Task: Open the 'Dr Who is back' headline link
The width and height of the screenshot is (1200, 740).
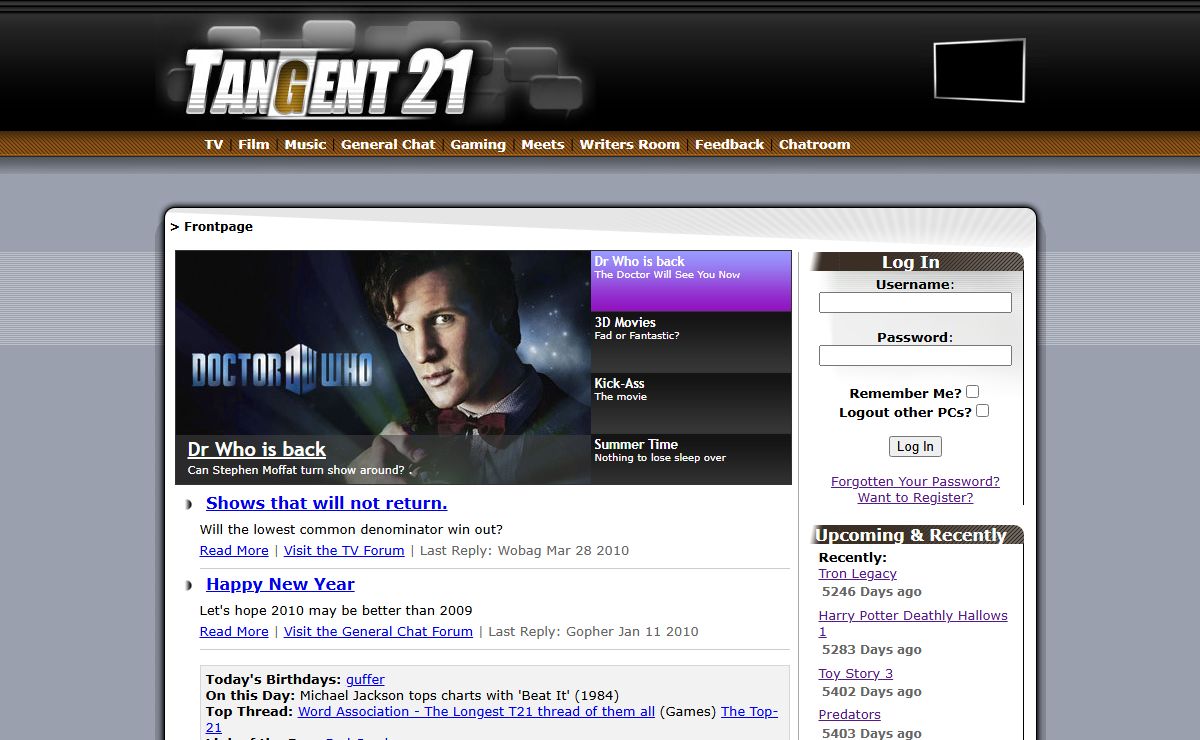Action: click(x=257, y=449)
